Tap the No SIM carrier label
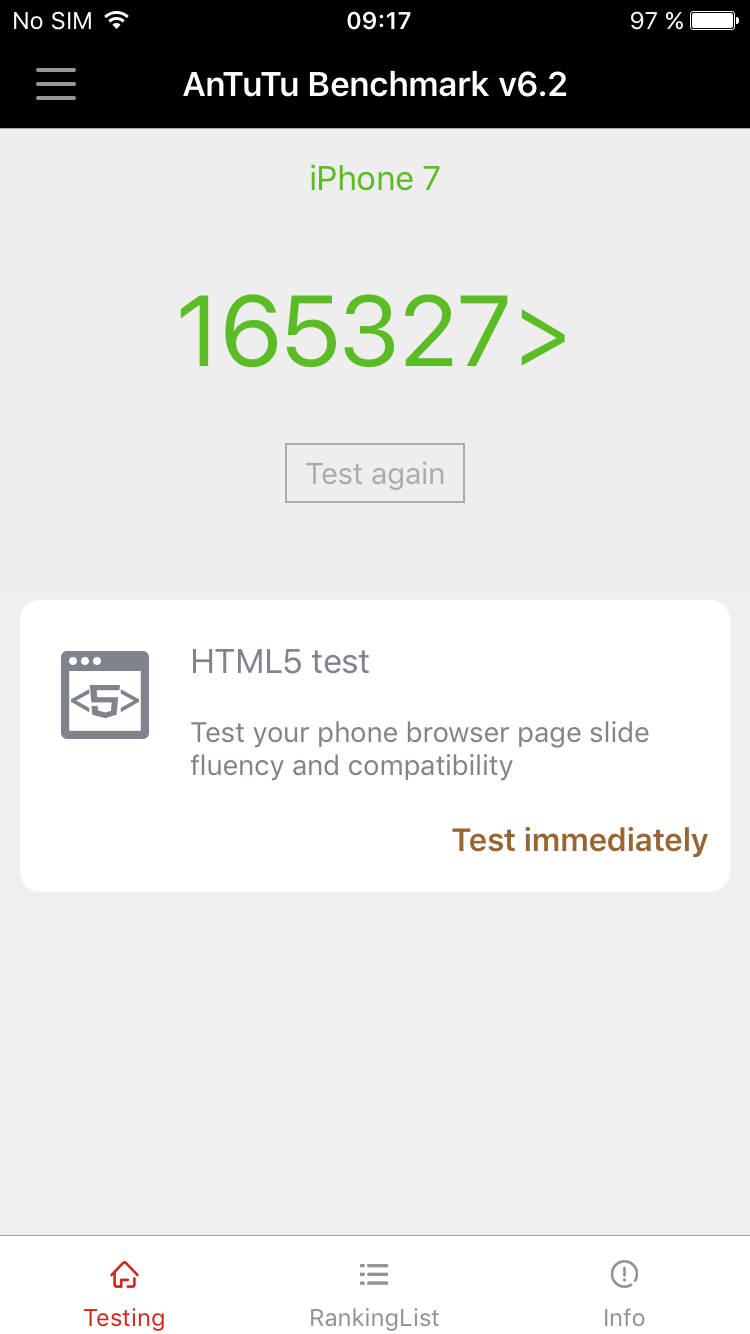750x1334 pixels. coord(52,21)
